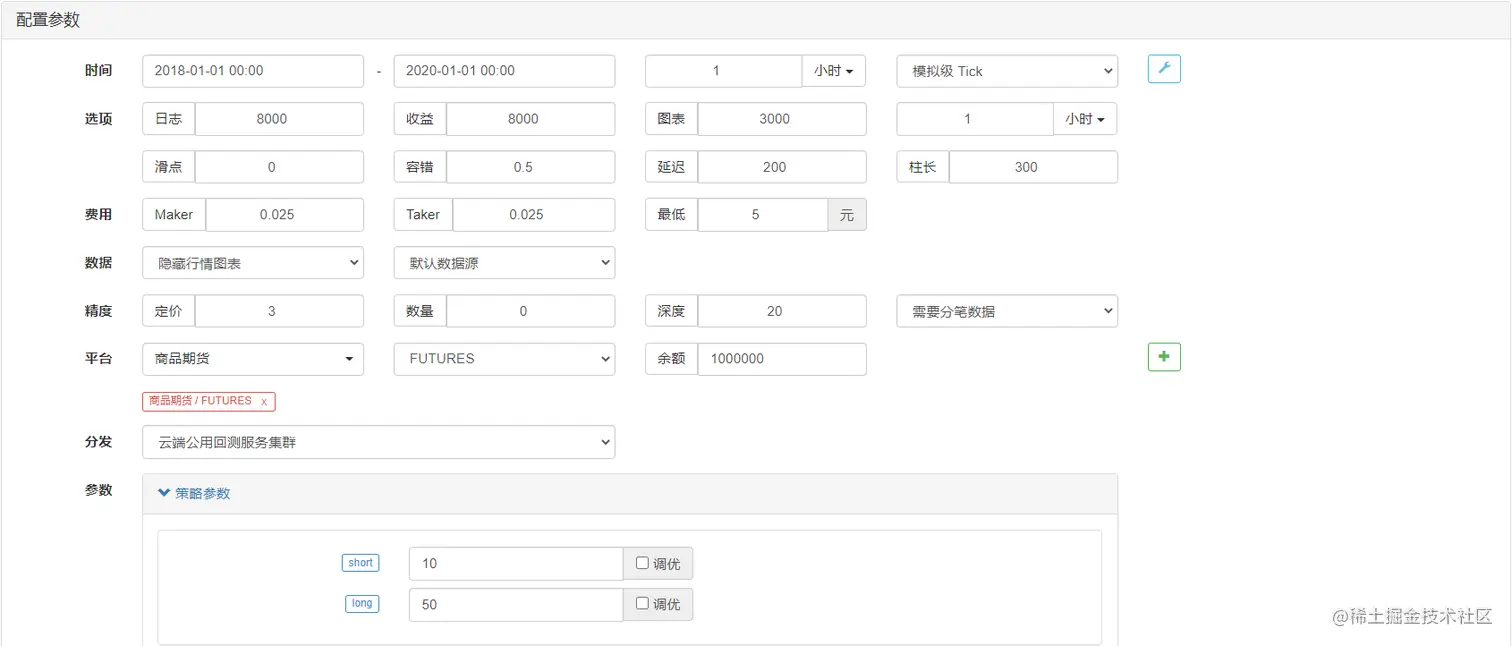Click the start time field 2018-01-01 00:00
Viewport: 1512px width, 646px height.
[x=253, y=71]
